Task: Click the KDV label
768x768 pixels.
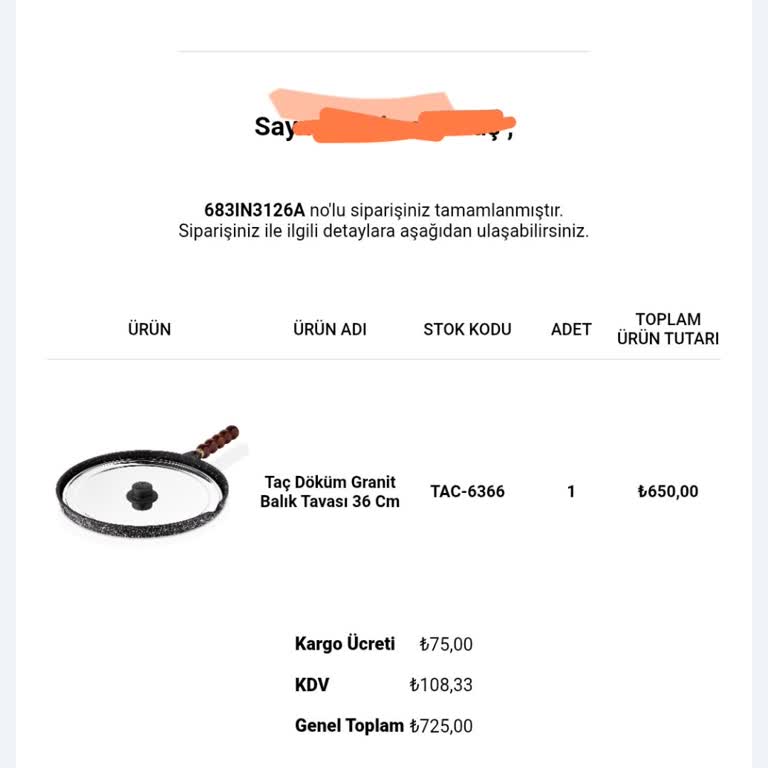Action: (x=312, y=685)
